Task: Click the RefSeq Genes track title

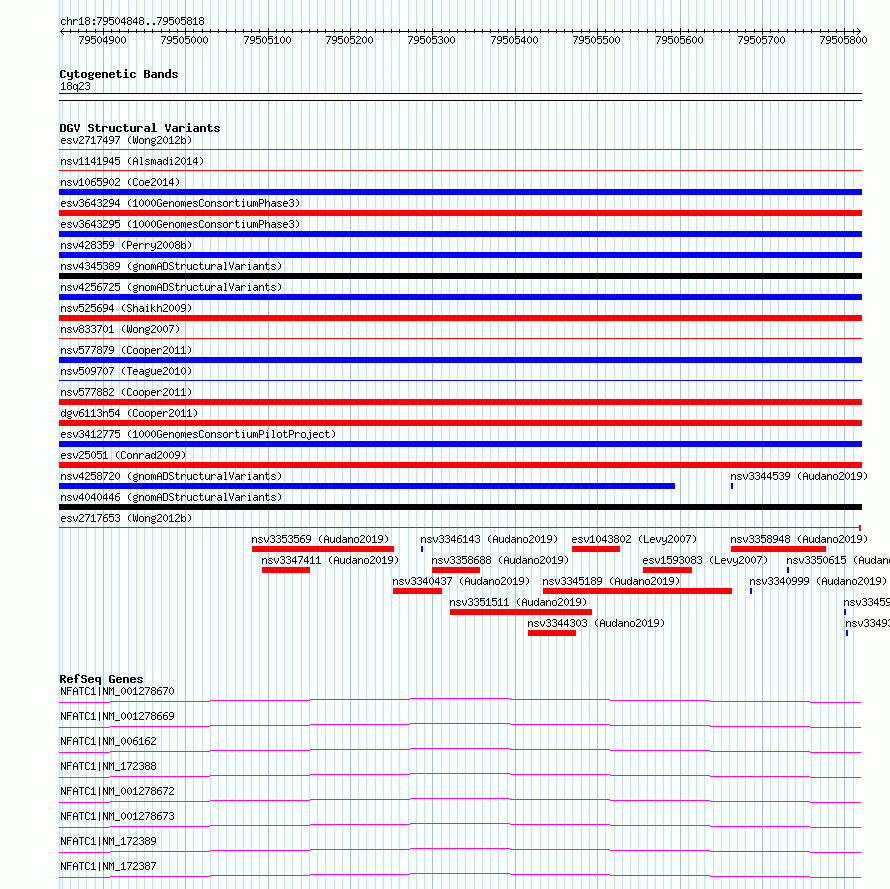Action: point(101,679)
